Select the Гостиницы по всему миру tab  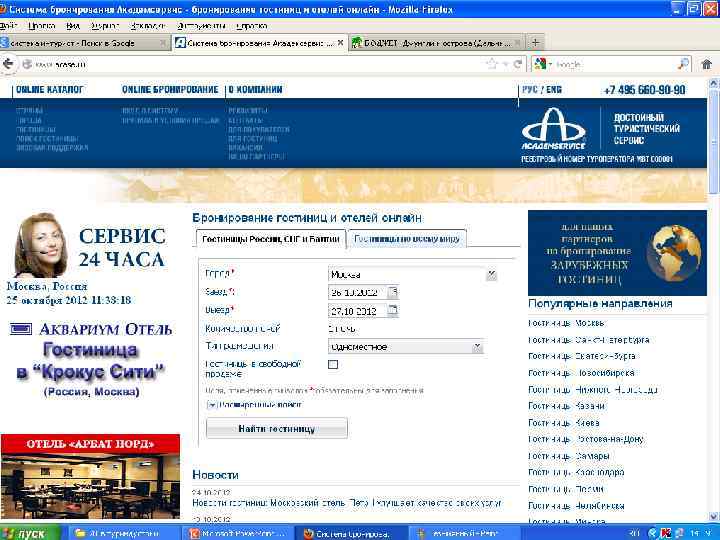[407, 239]
